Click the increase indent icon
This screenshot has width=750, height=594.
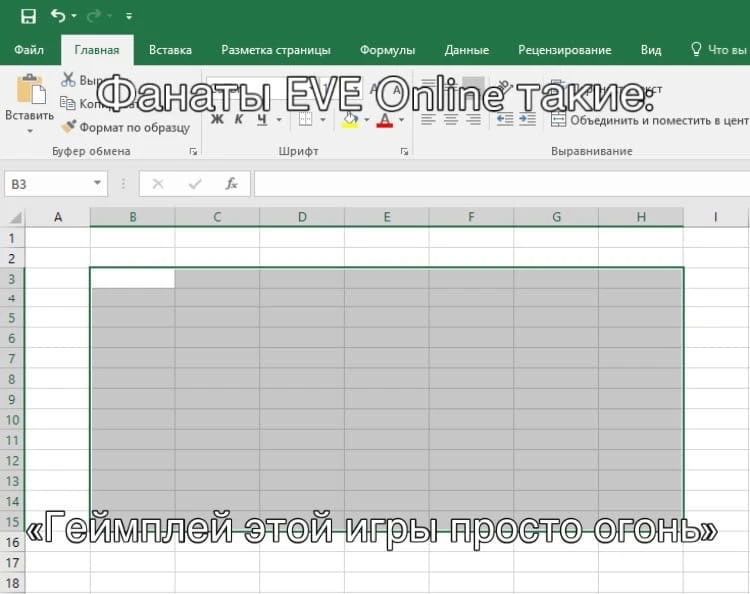pyautogui.click(x=528, y=119)
